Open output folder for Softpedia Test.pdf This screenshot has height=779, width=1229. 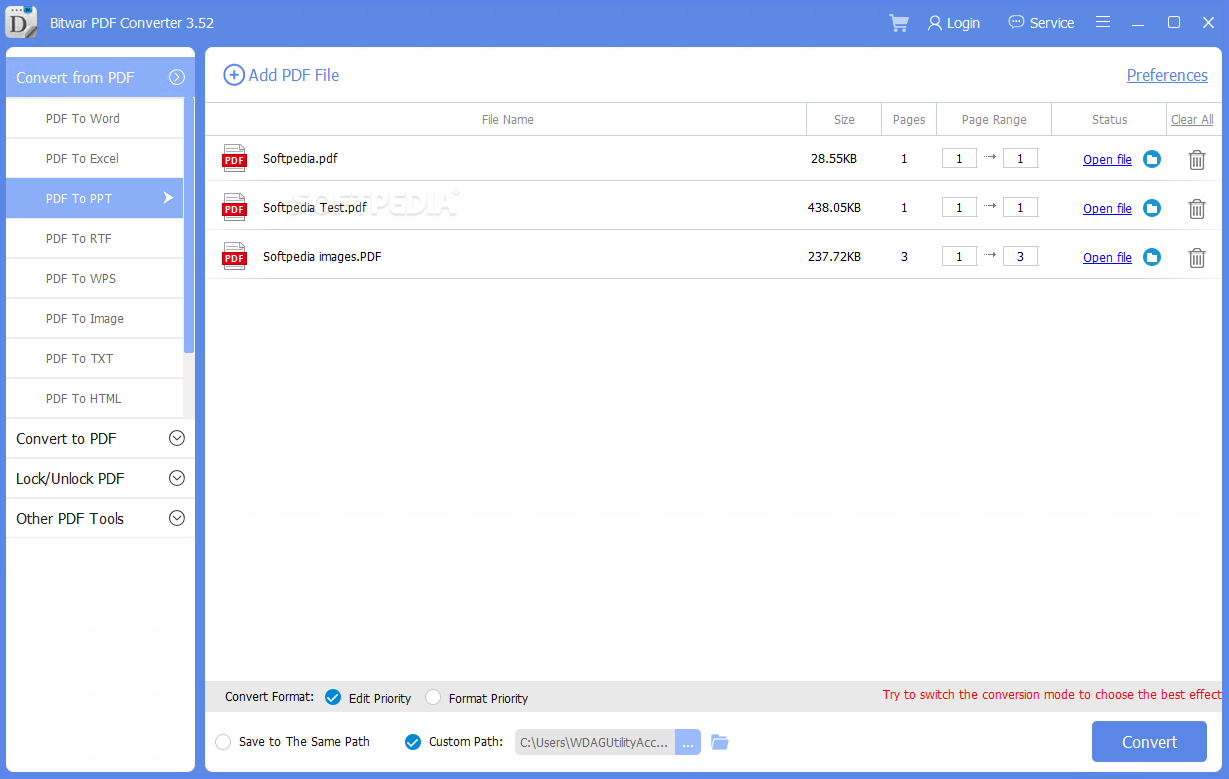click(x=1152, y=208)
